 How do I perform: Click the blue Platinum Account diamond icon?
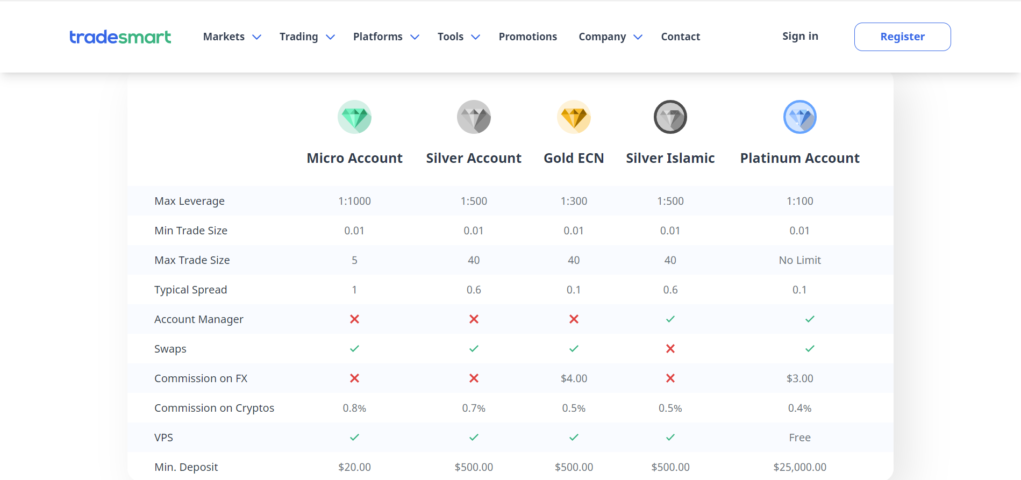[800, 117]
